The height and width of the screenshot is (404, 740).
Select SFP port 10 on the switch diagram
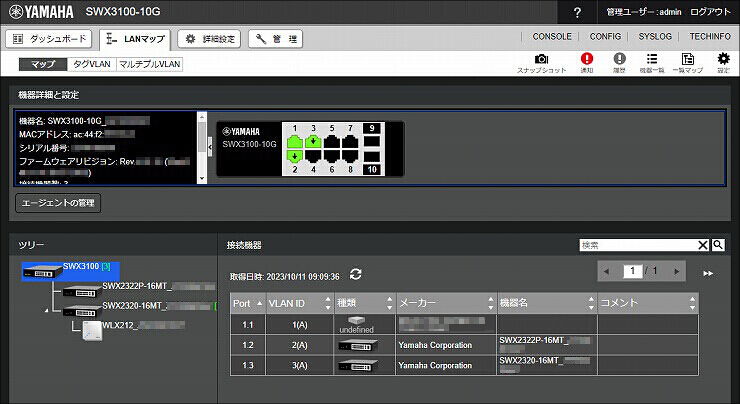pyautogui.click(x=372, y=157)
